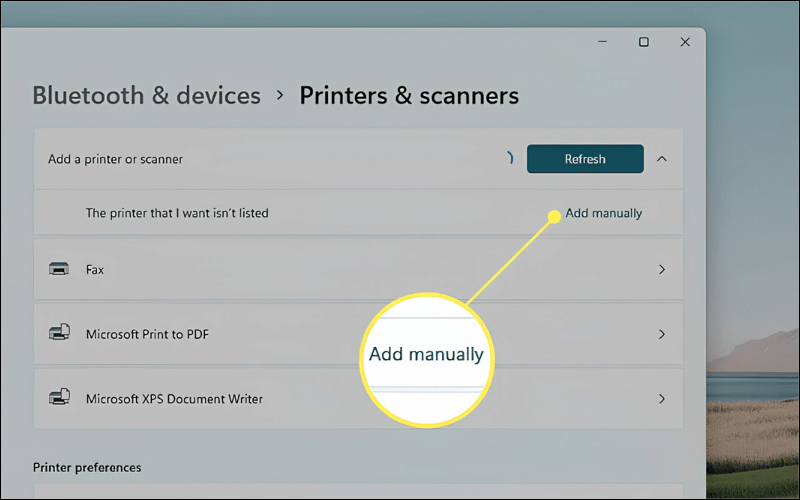Open the Microsoft XPS Document Writer chevron
Viewport: 800px width, 500px height.
tap(662, 398)
